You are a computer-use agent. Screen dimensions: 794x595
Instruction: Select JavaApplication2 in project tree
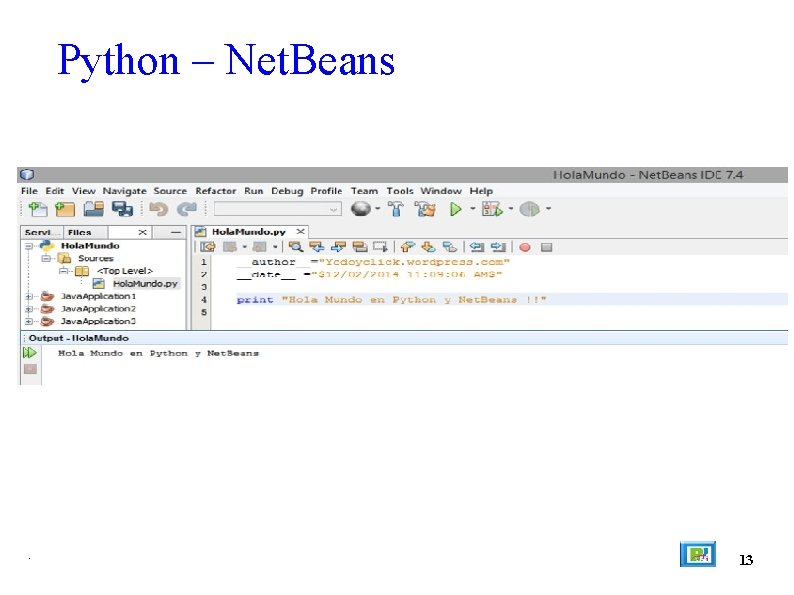tap(98, 309)
